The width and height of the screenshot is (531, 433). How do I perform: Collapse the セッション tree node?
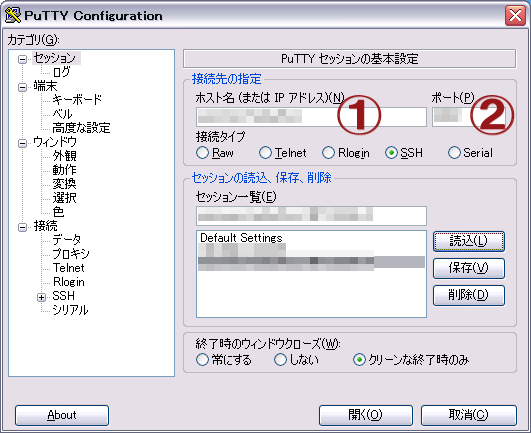pyautogui.click(x=22, y=60)
